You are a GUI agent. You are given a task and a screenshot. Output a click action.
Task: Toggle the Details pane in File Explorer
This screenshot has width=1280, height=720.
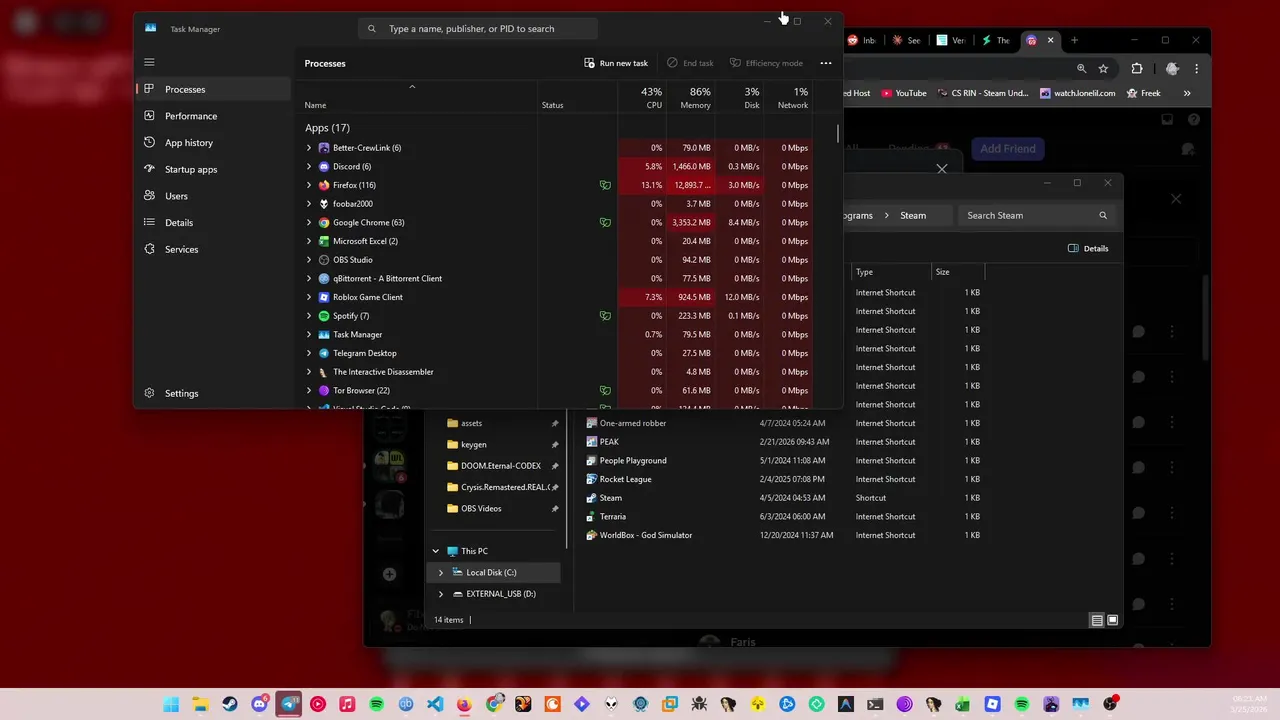coord(1088,248)
